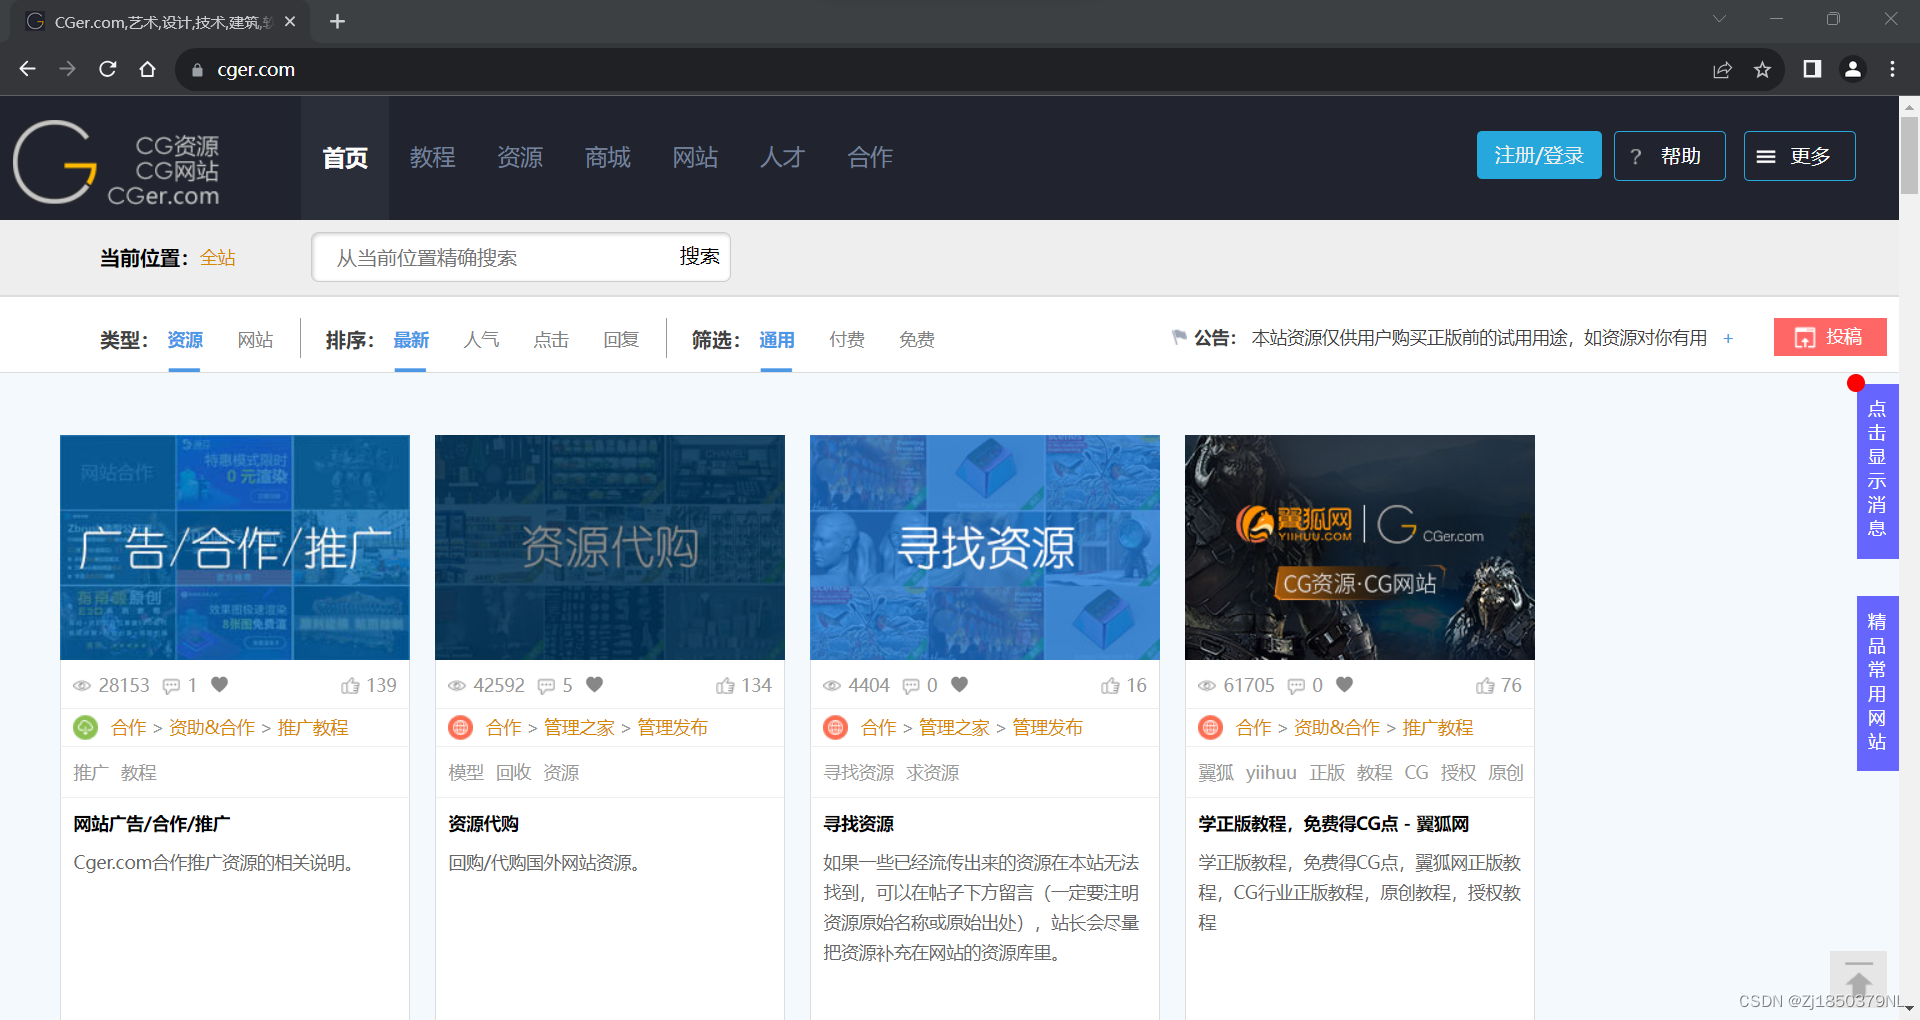Image resolution: width=1920 pixels, height=1020 pixels.
Task: Reload the page with refresh icon
Action: 107,69
